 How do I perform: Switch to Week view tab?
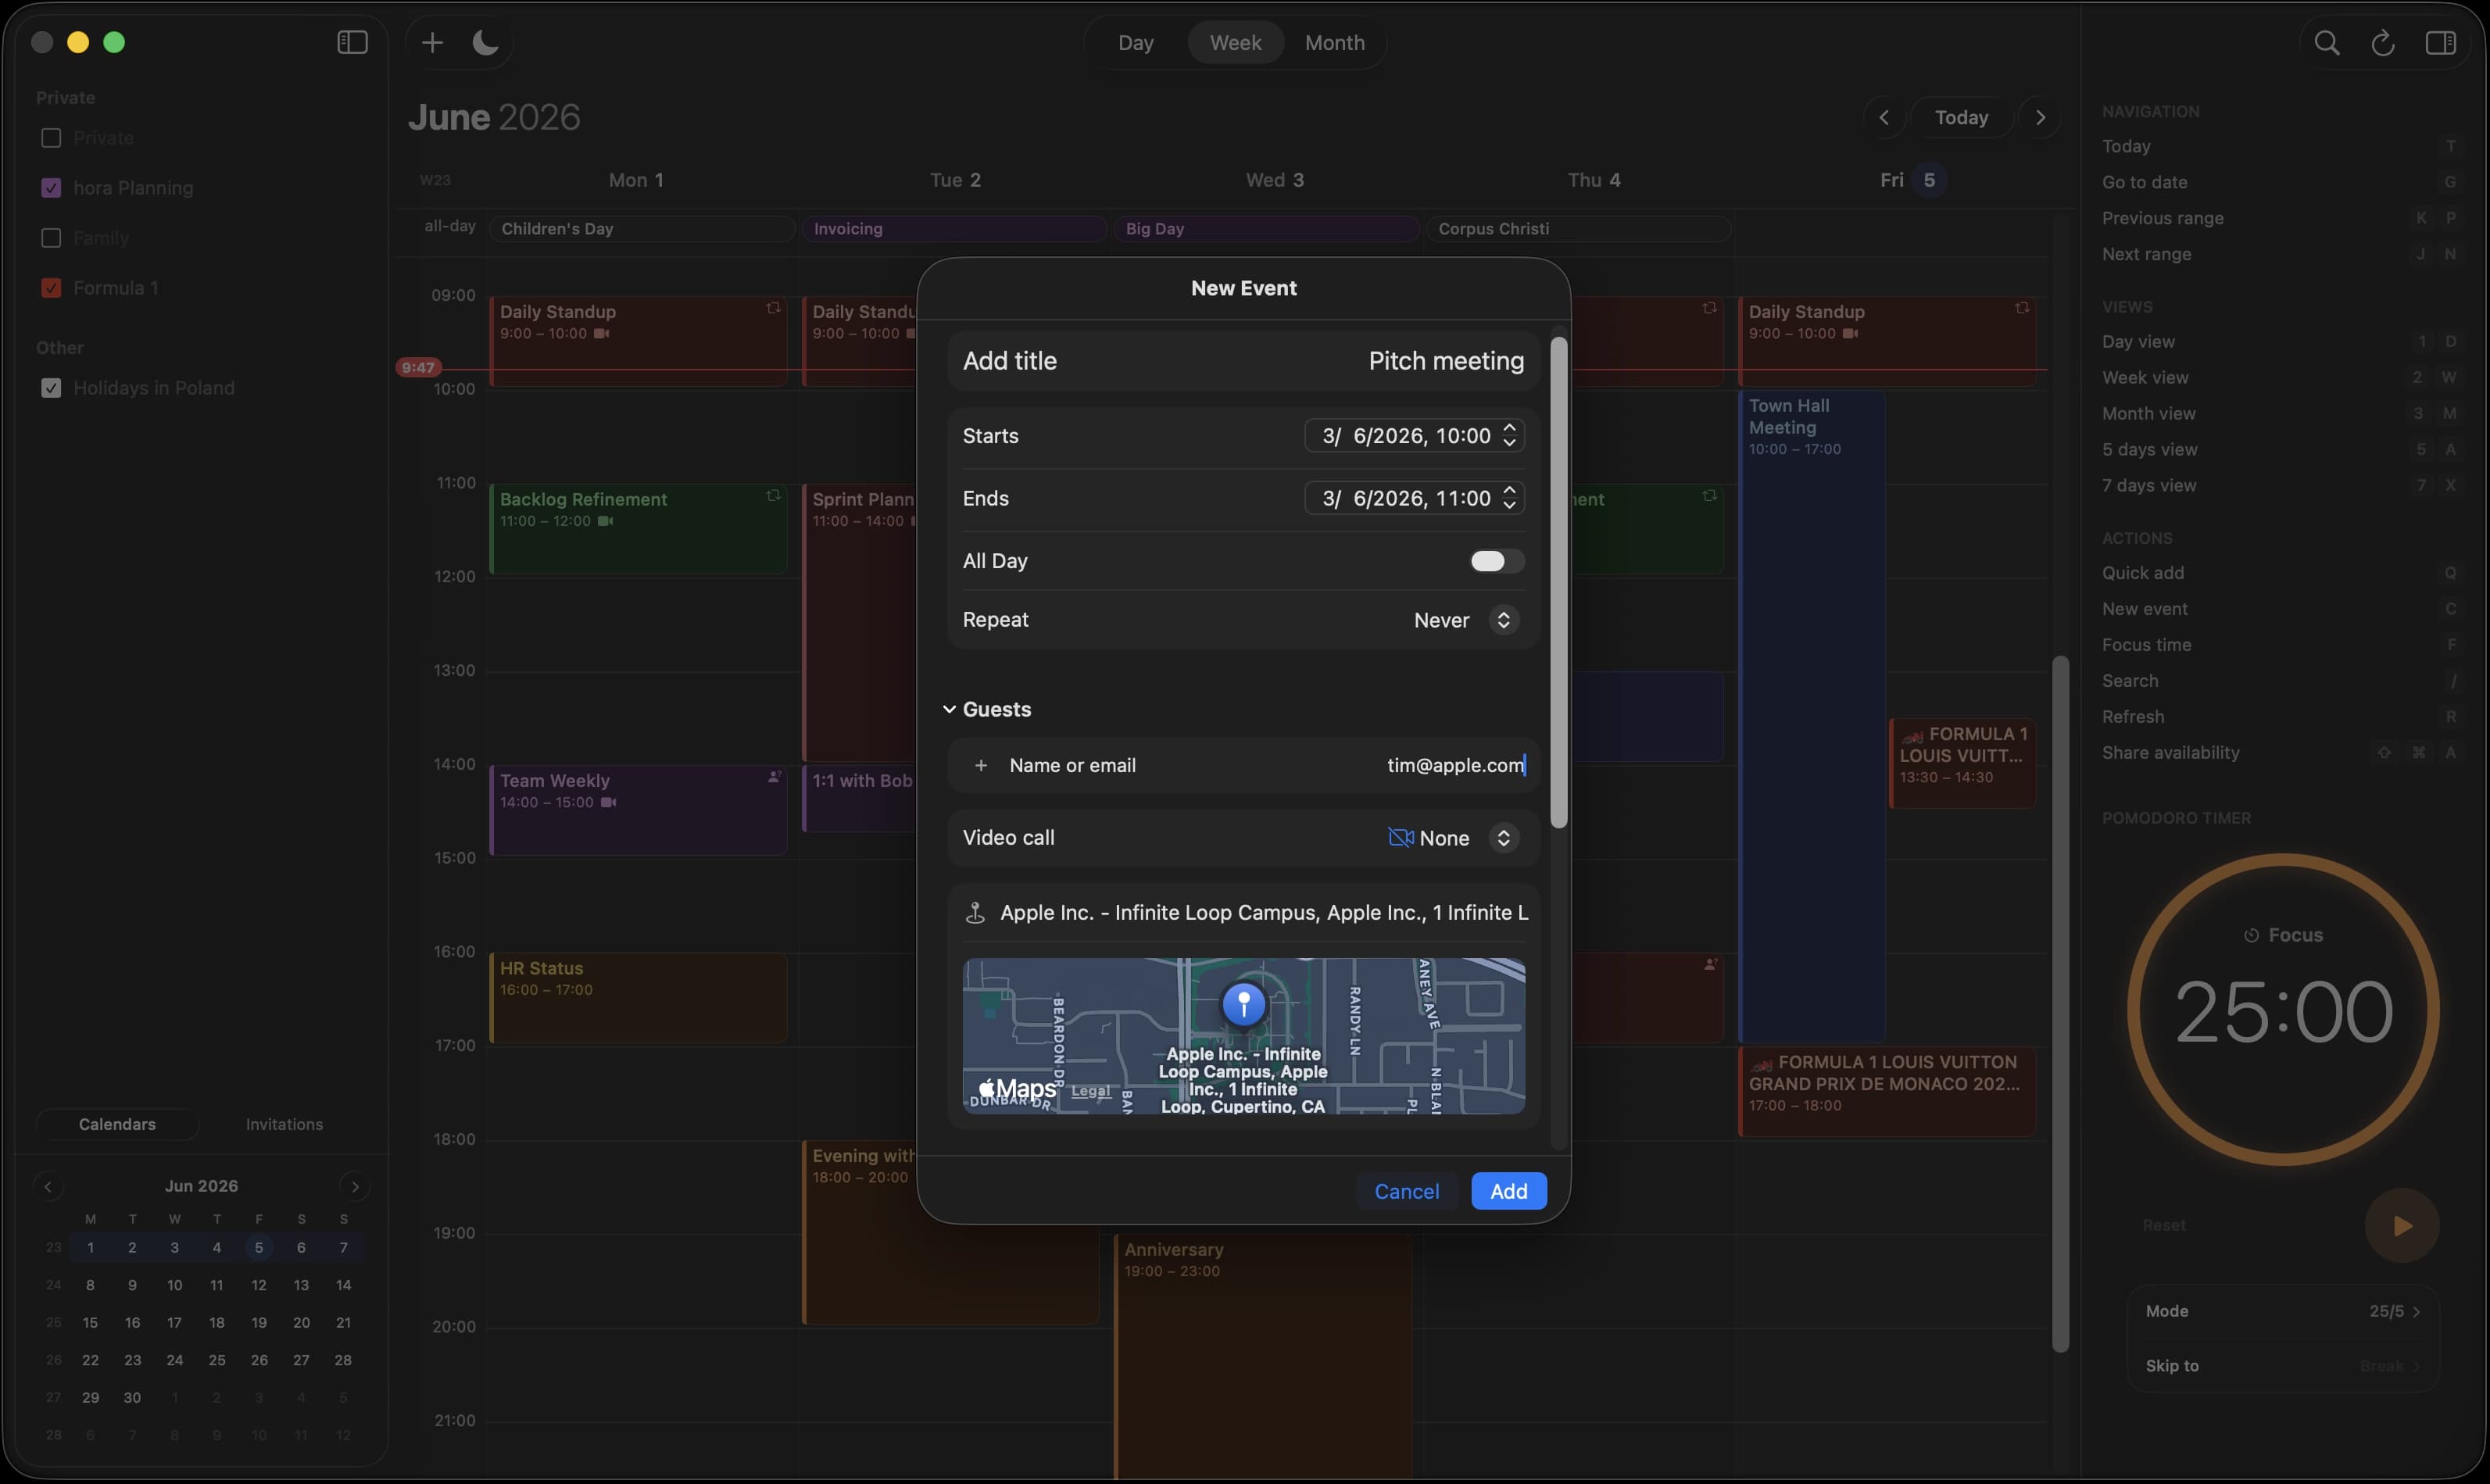[x=1235, y=43]
